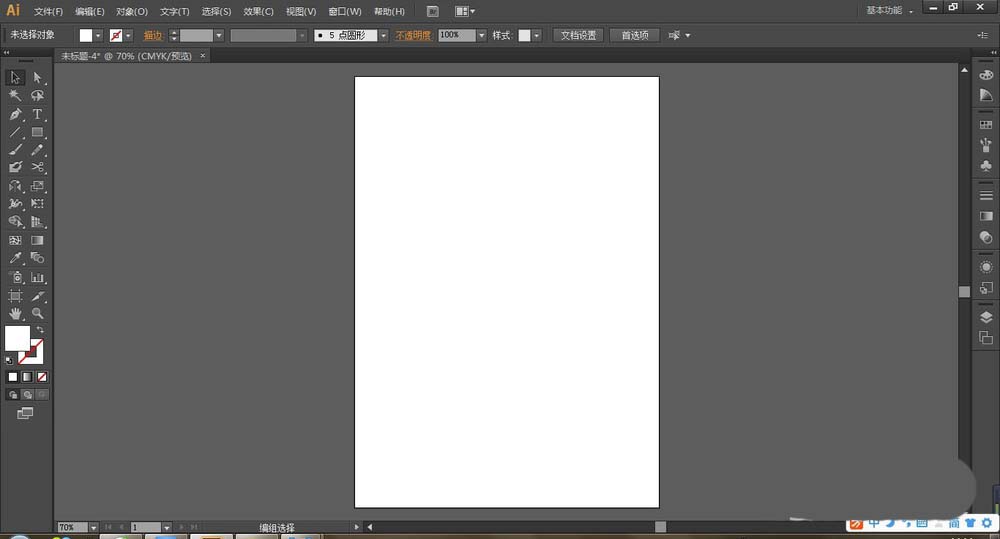Screen dimensions: 1000x539
Task: Select the Eyedropper tool
Action: tap(15, 258)
